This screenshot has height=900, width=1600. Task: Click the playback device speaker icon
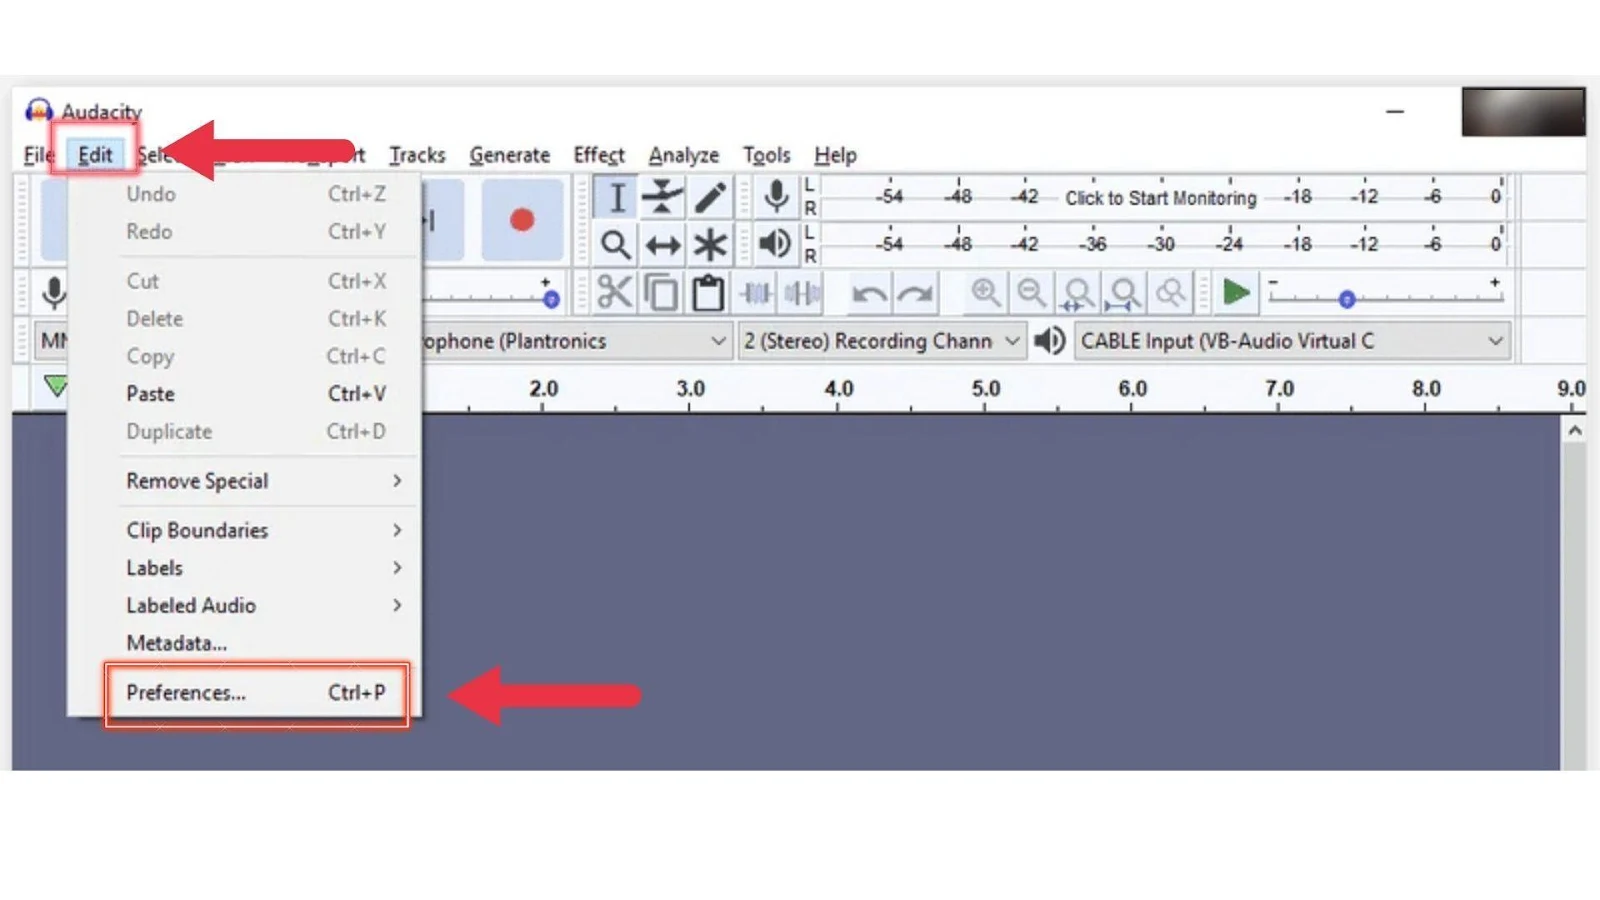coord(1049,341)
